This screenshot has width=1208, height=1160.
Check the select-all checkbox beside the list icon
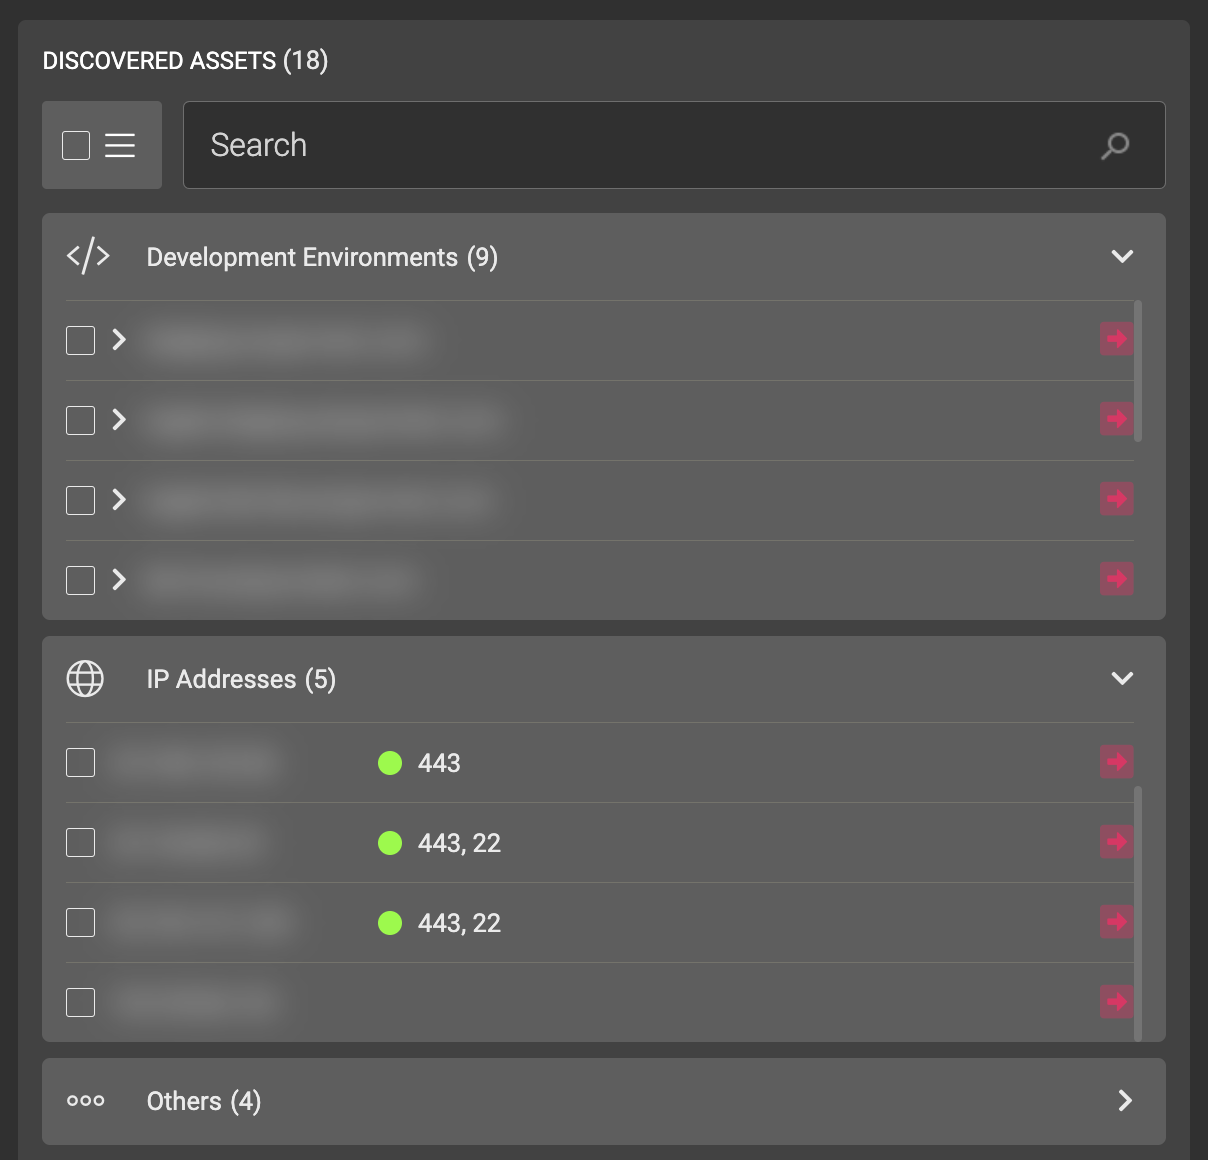74,145
